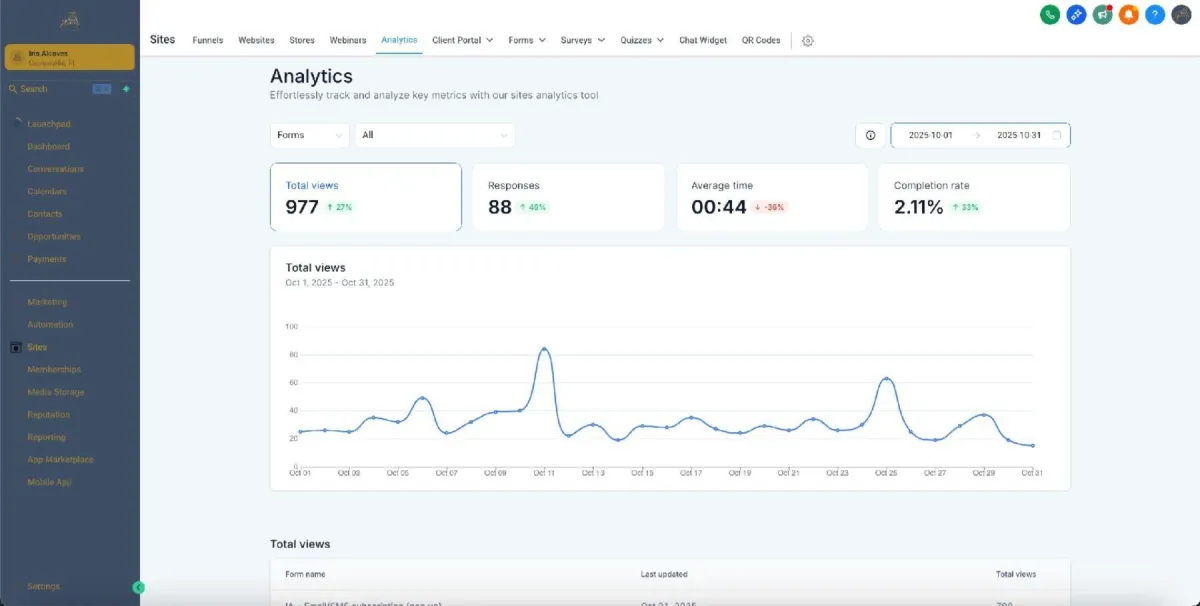Image resolution: width=1200 pixels, height=606 pixels.
Task: Select the Total views metric card
Action: point(366,197)
